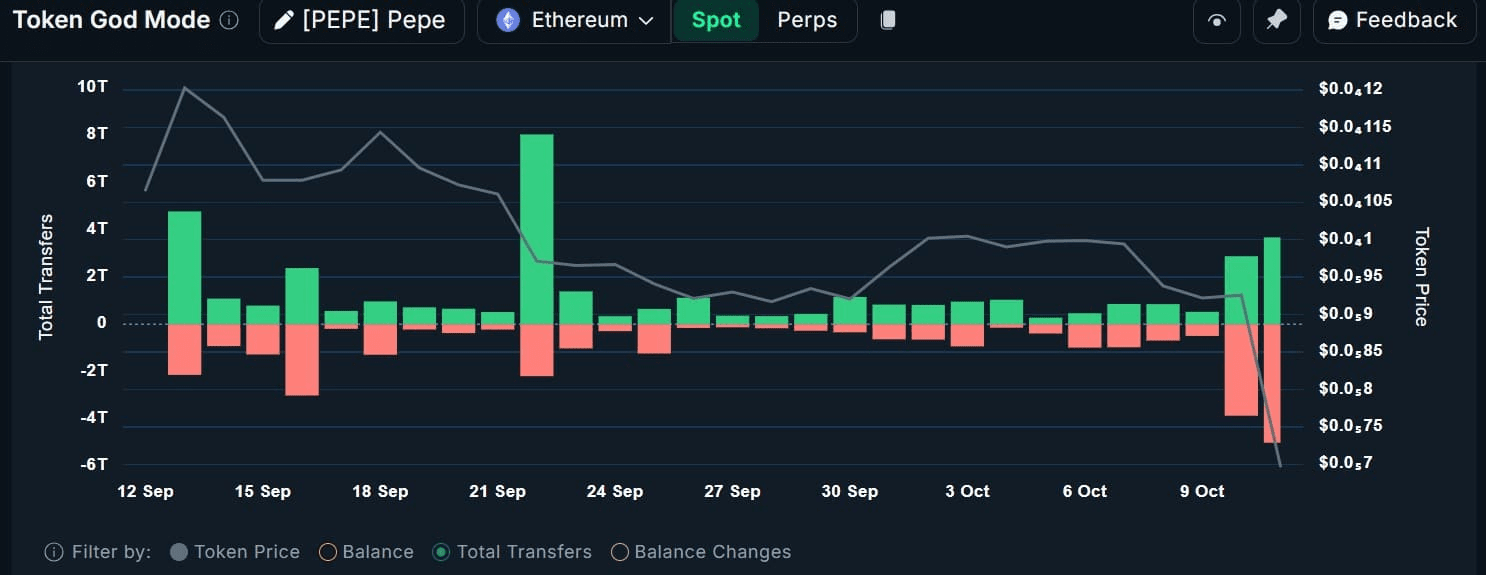Click the Ethereum network logo icon
Viewport: 1486px width, 575px height.
[x=508, y=20]
